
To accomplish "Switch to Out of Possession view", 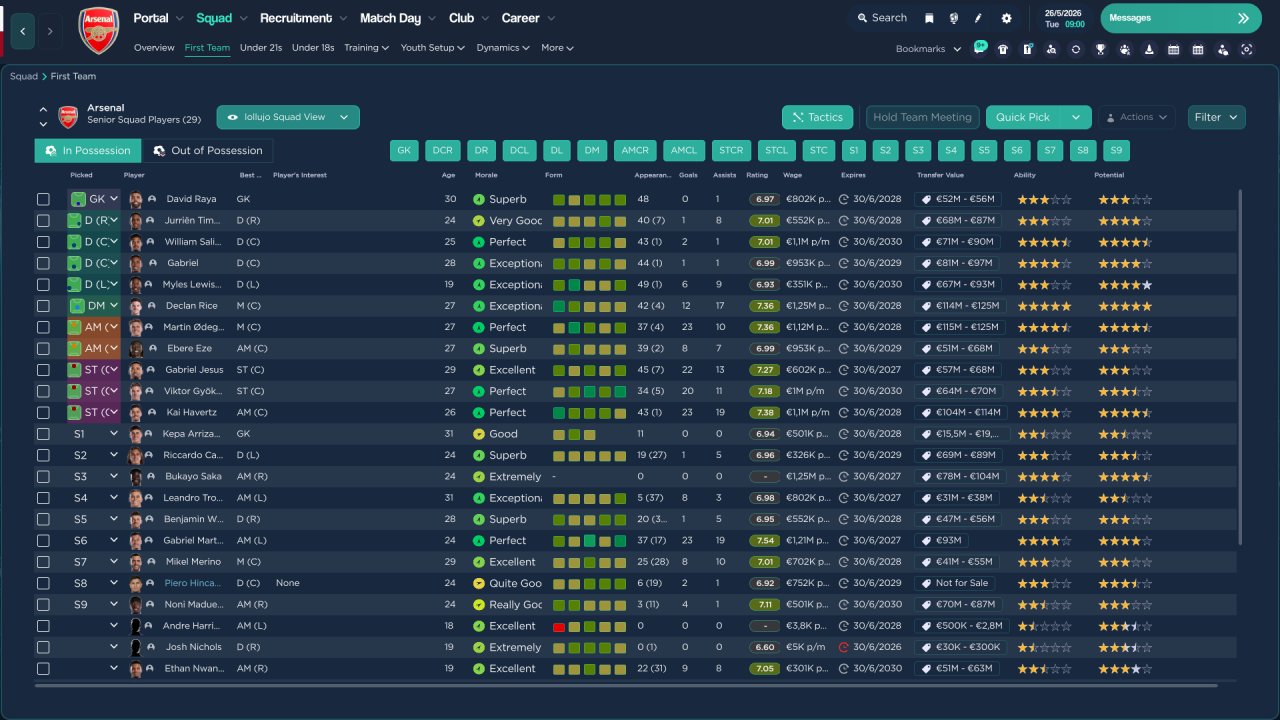I will coord(207,151).
